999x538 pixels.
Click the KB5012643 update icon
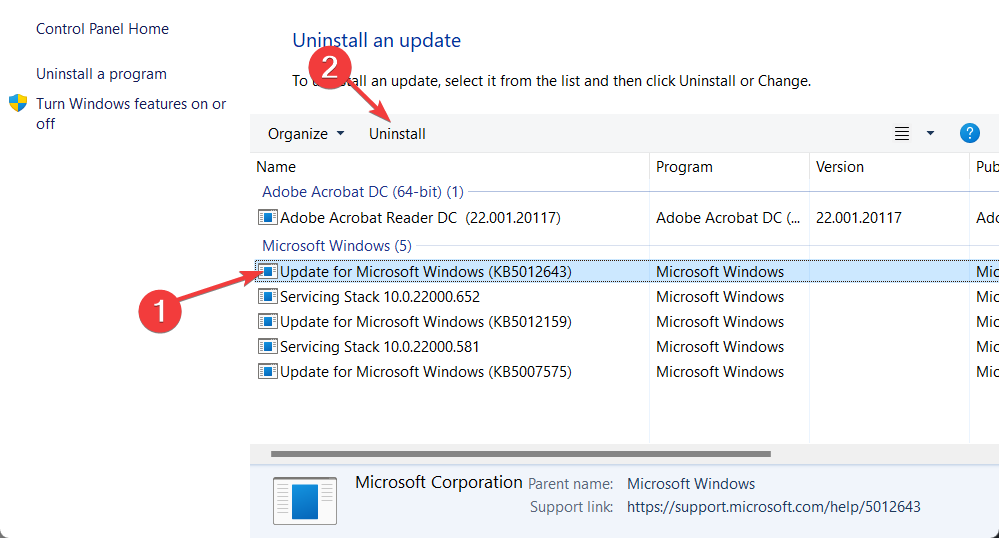coord(267,272)
